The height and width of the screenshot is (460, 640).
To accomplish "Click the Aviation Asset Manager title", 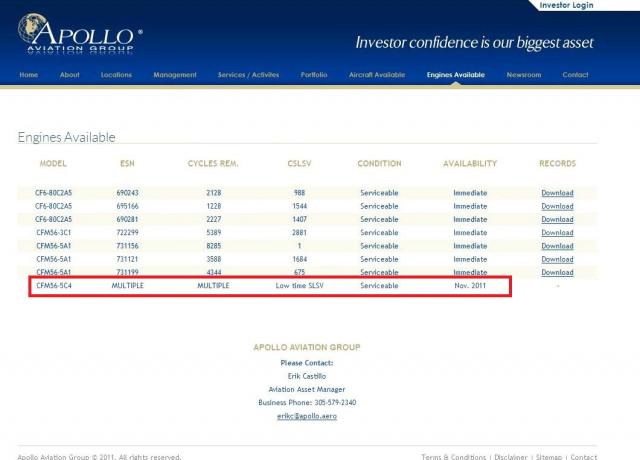I will point(307,389).
